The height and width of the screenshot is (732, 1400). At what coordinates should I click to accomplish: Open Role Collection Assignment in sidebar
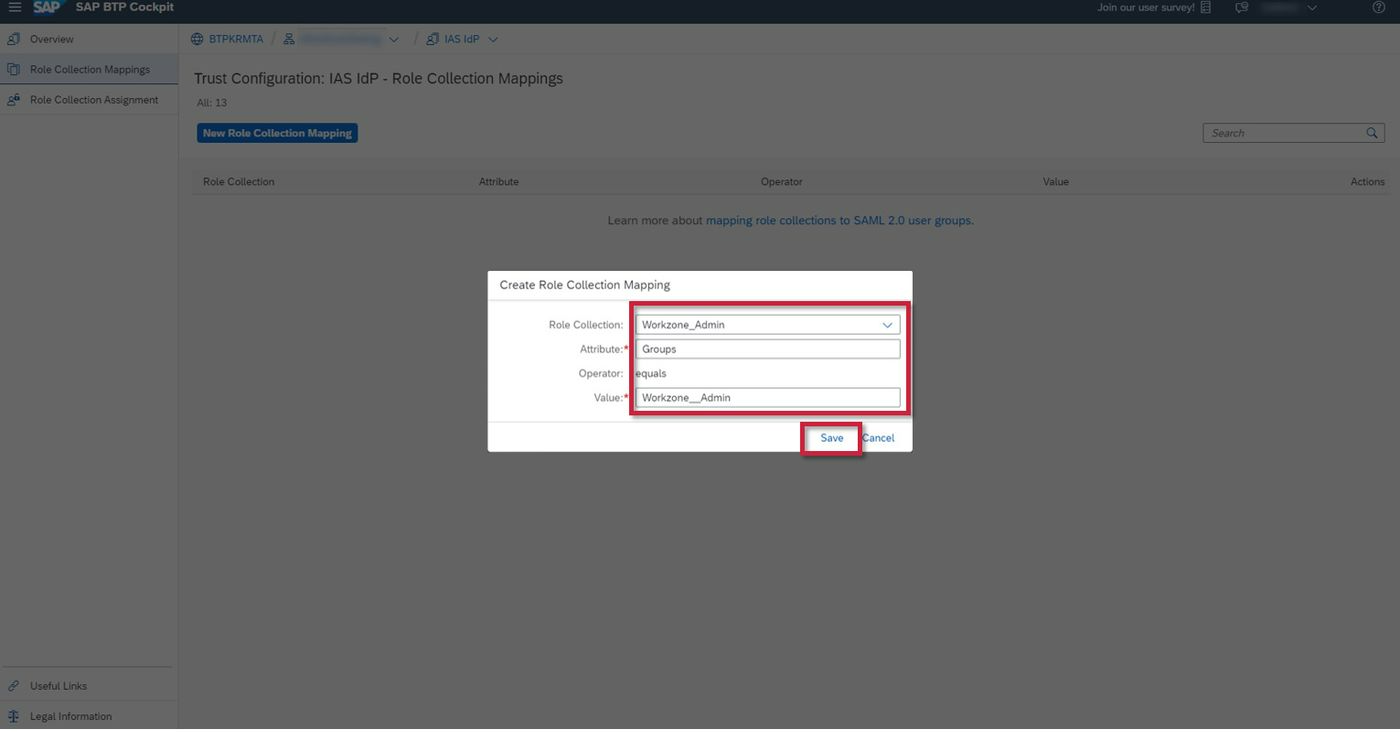(x=89, y=100)
